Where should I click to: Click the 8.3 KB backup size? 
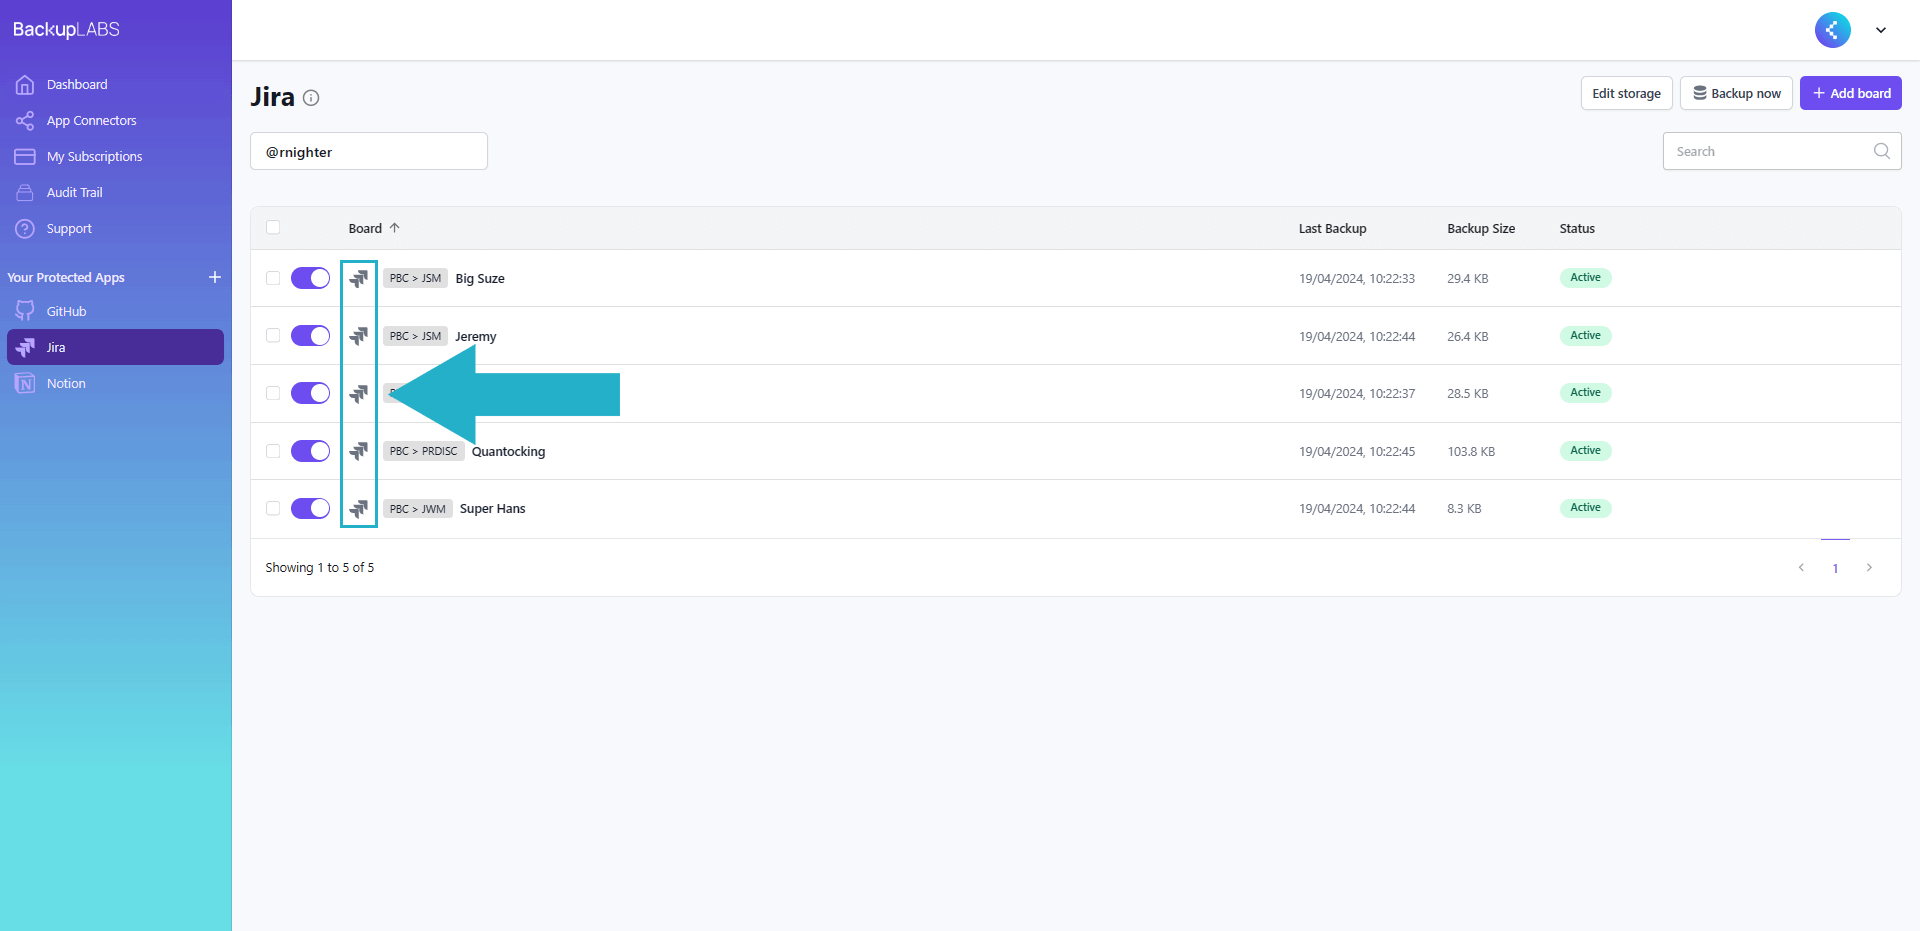1464,509
